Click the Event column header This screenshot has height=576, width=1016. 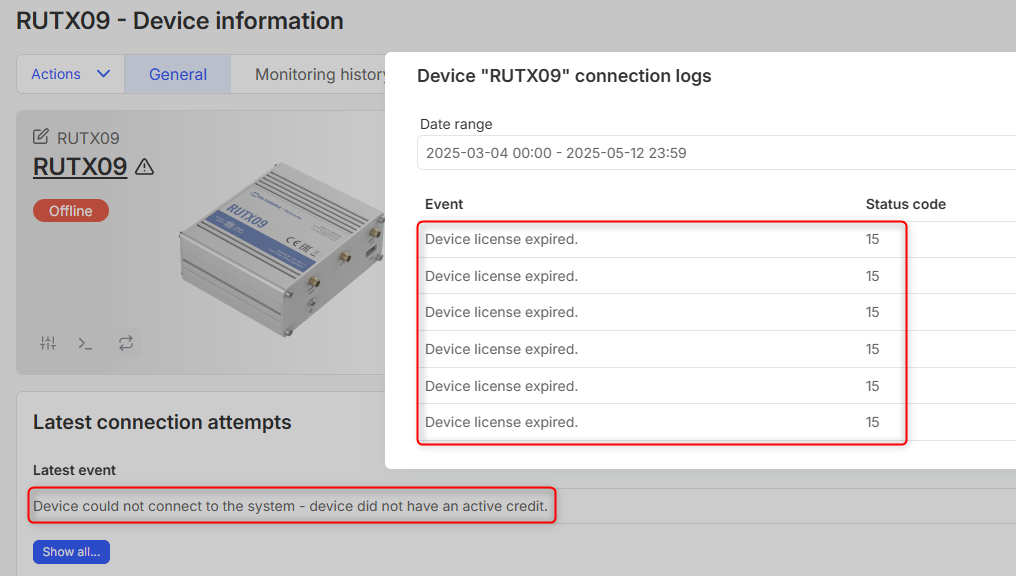coord(444,204)
